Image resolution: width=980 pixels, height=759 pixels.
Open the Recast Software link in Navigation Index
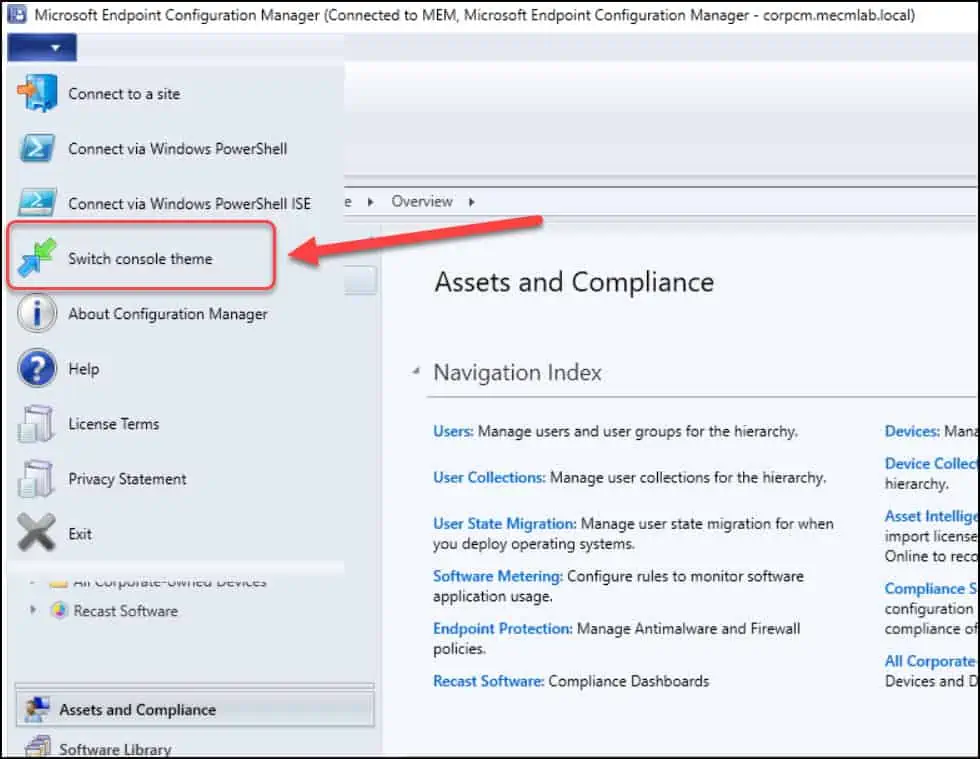(x=489, y=681)
